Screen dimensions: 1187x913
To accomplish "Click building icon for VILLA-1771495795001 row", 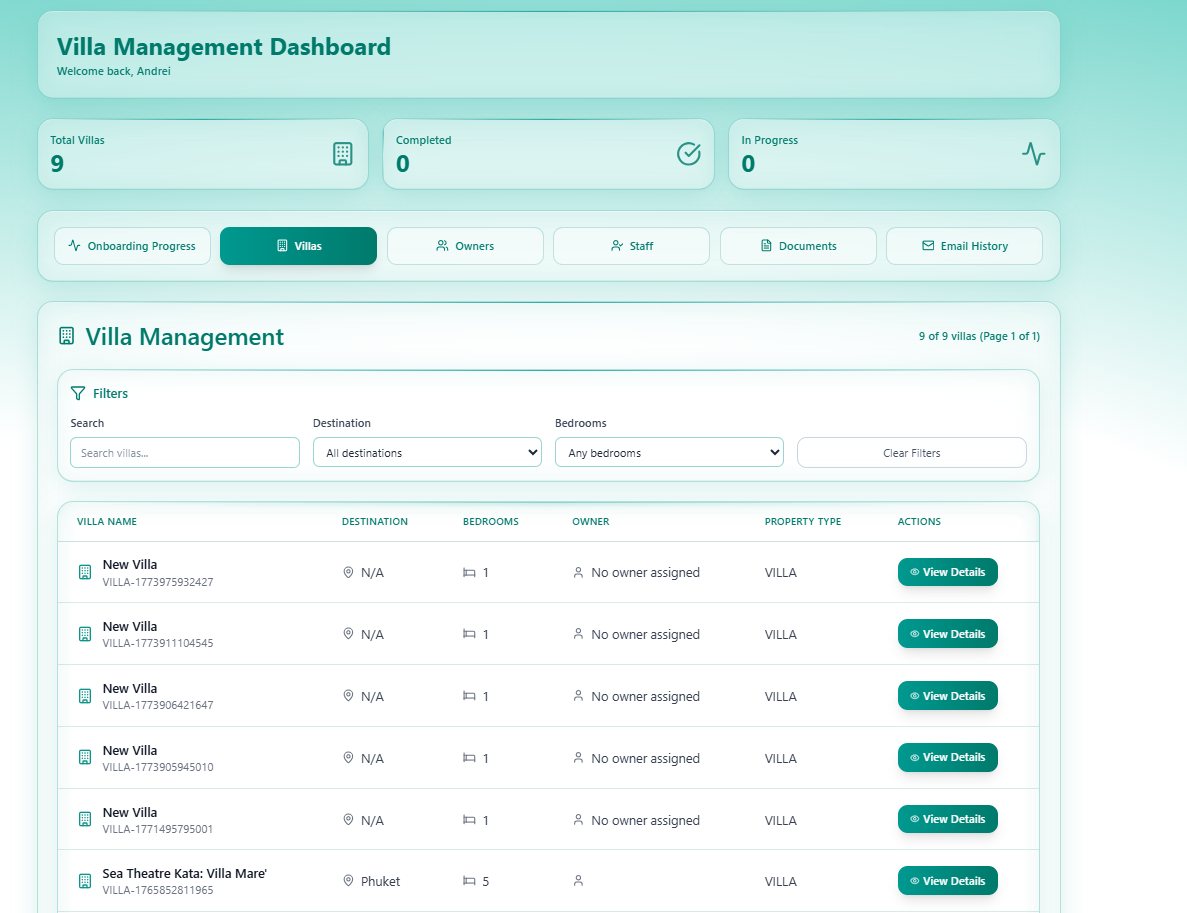I will coord(85,819).
